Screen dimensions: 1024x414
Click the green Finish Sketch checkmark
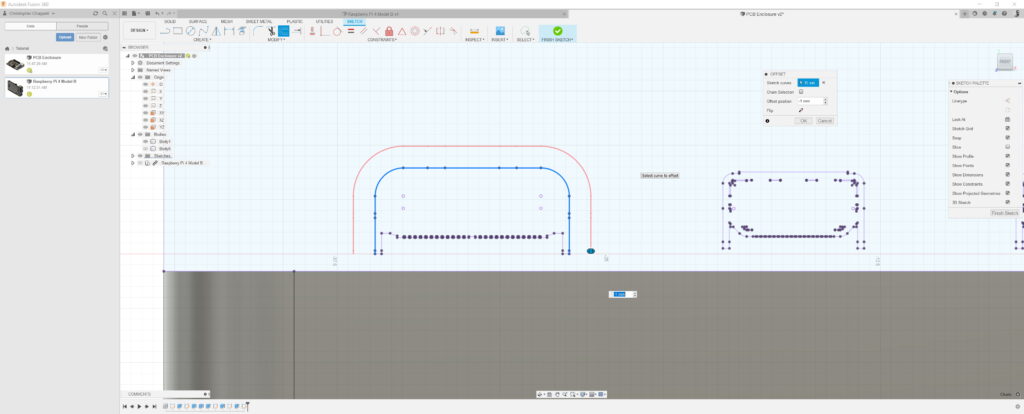point(557,31)
